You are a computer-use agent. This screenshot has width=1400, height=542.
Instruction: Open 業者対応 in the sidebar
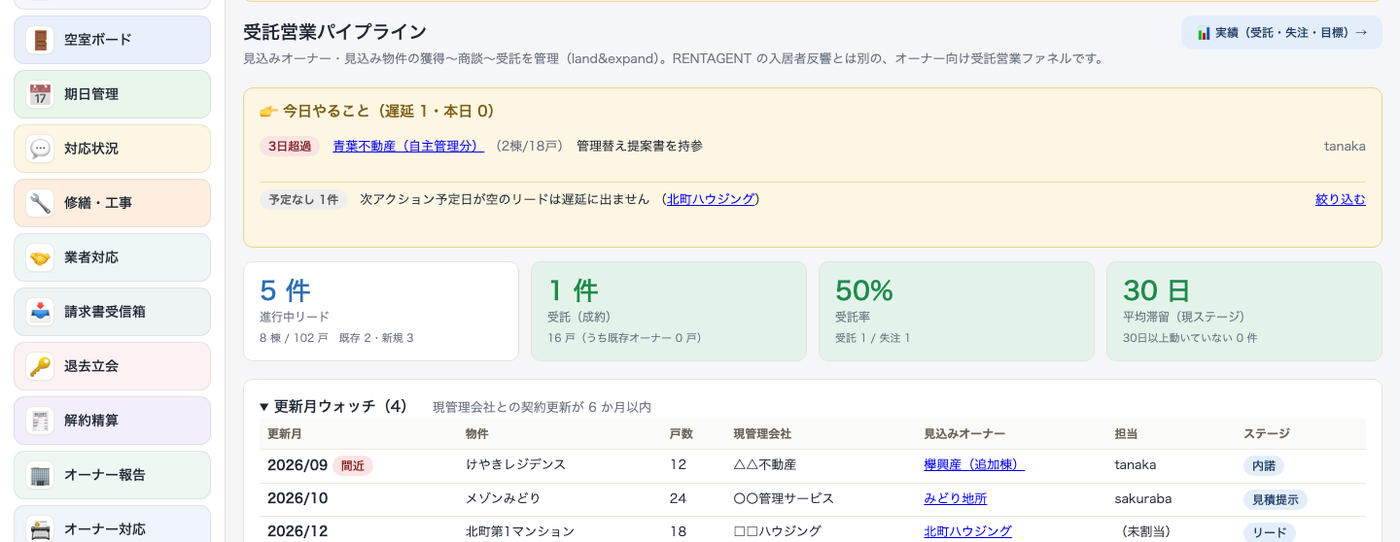tap(112, 258)
